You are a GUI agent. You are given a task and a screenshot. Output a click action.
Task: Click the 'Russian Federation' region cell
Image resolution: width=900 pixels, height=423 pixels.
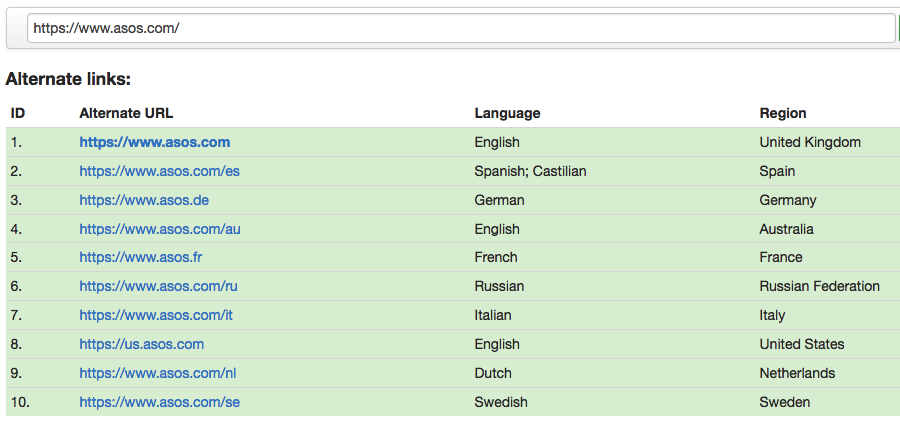pyautogui.click(x=820, y=286)
